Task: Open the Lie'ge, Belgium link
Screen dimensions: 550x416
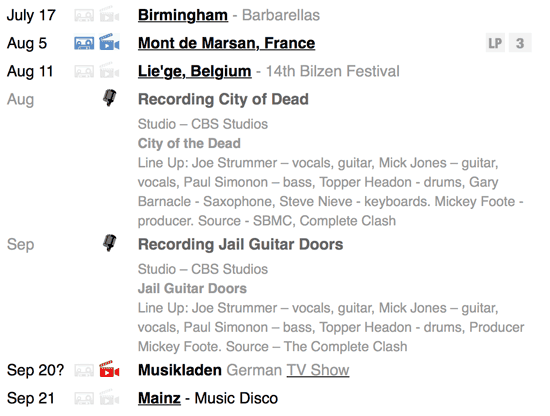Action: point(195,71)
